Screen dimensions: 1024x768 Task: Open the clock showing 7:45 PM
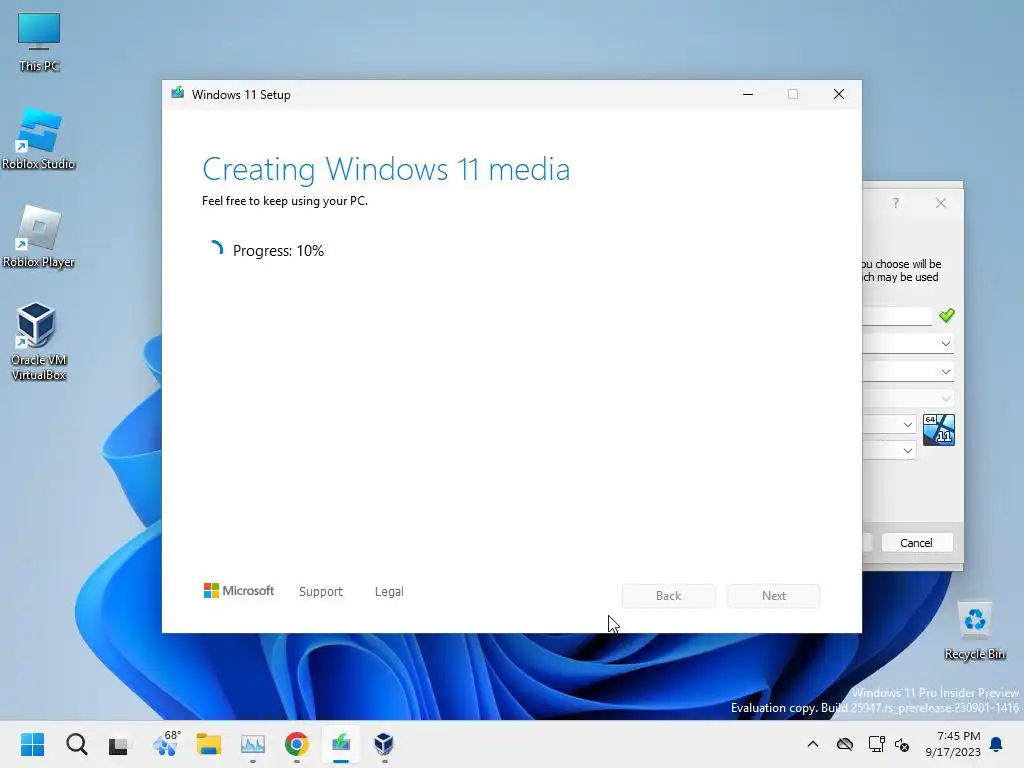pos(953,744)
